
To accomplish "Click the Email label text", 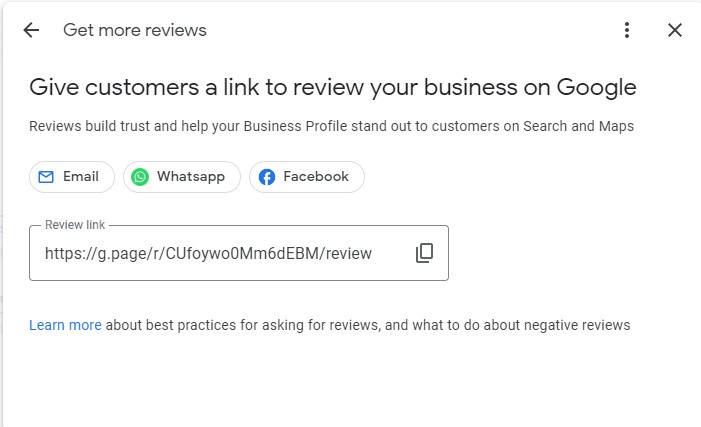I will pyautogui.click(x=80, y=177).
